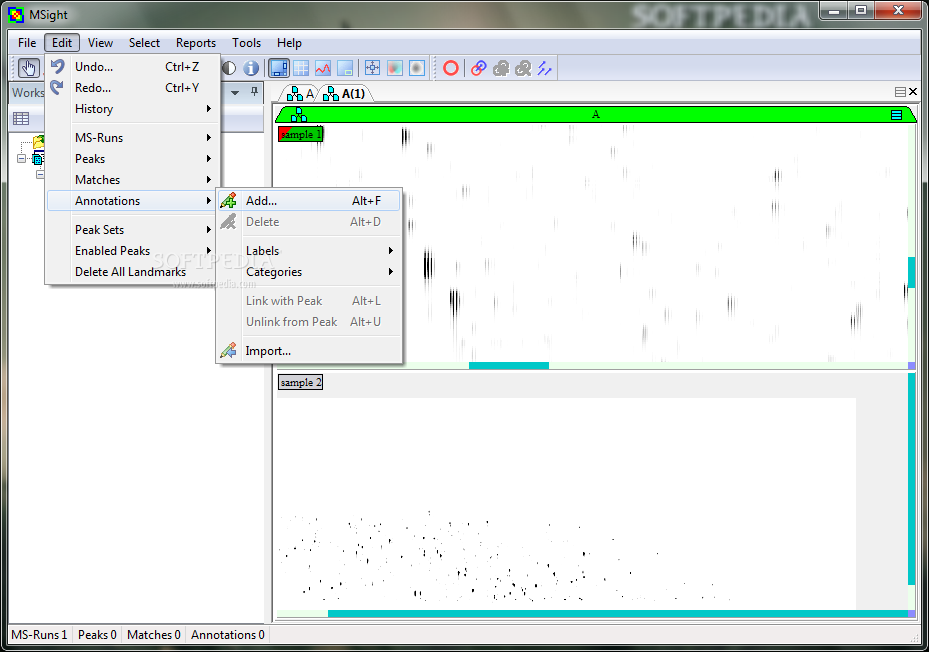
Task: Click the blue lightning arrows toolbar icon
Action: point(544,68)
